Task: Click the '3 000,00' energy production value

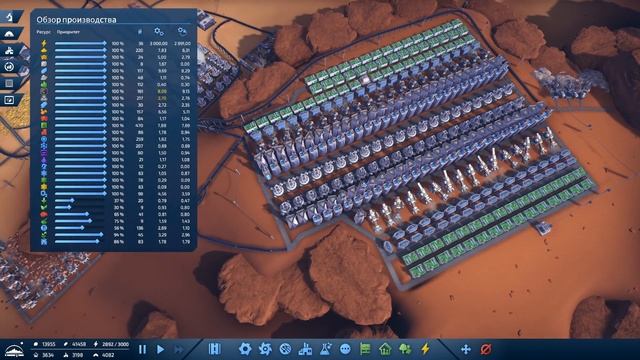Action: pyautogui.click(x=159, y=43)
